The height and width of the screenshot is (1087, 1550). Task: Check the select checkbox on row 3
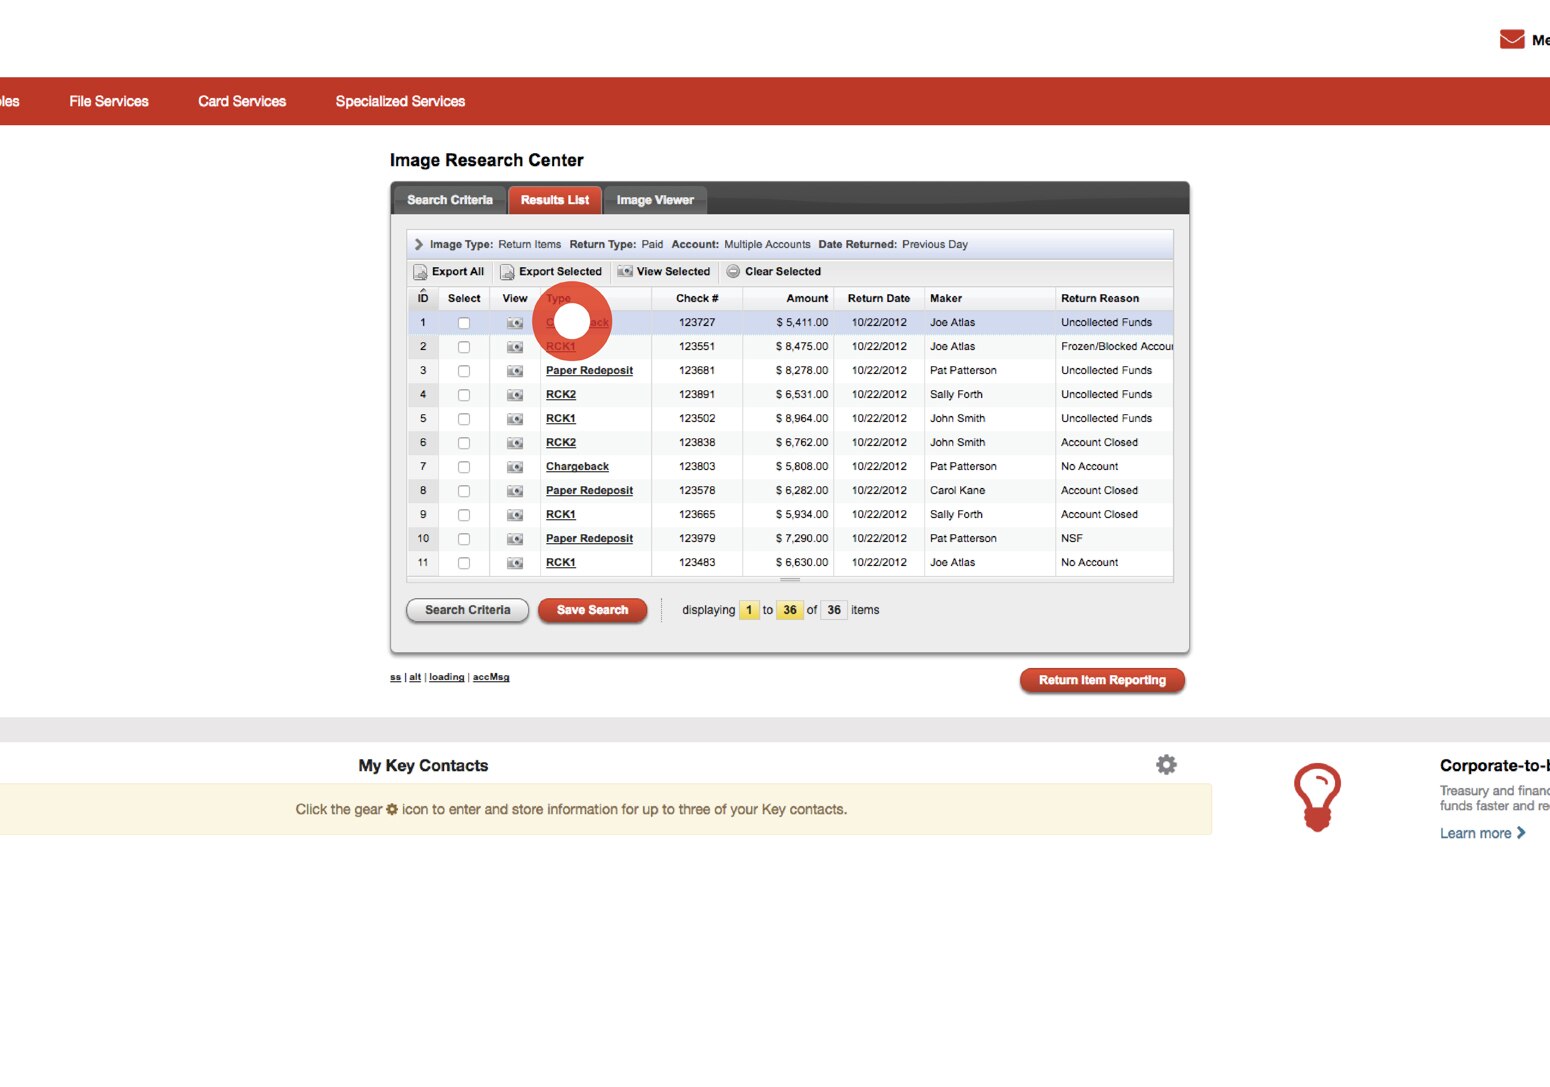pos(463,370)
